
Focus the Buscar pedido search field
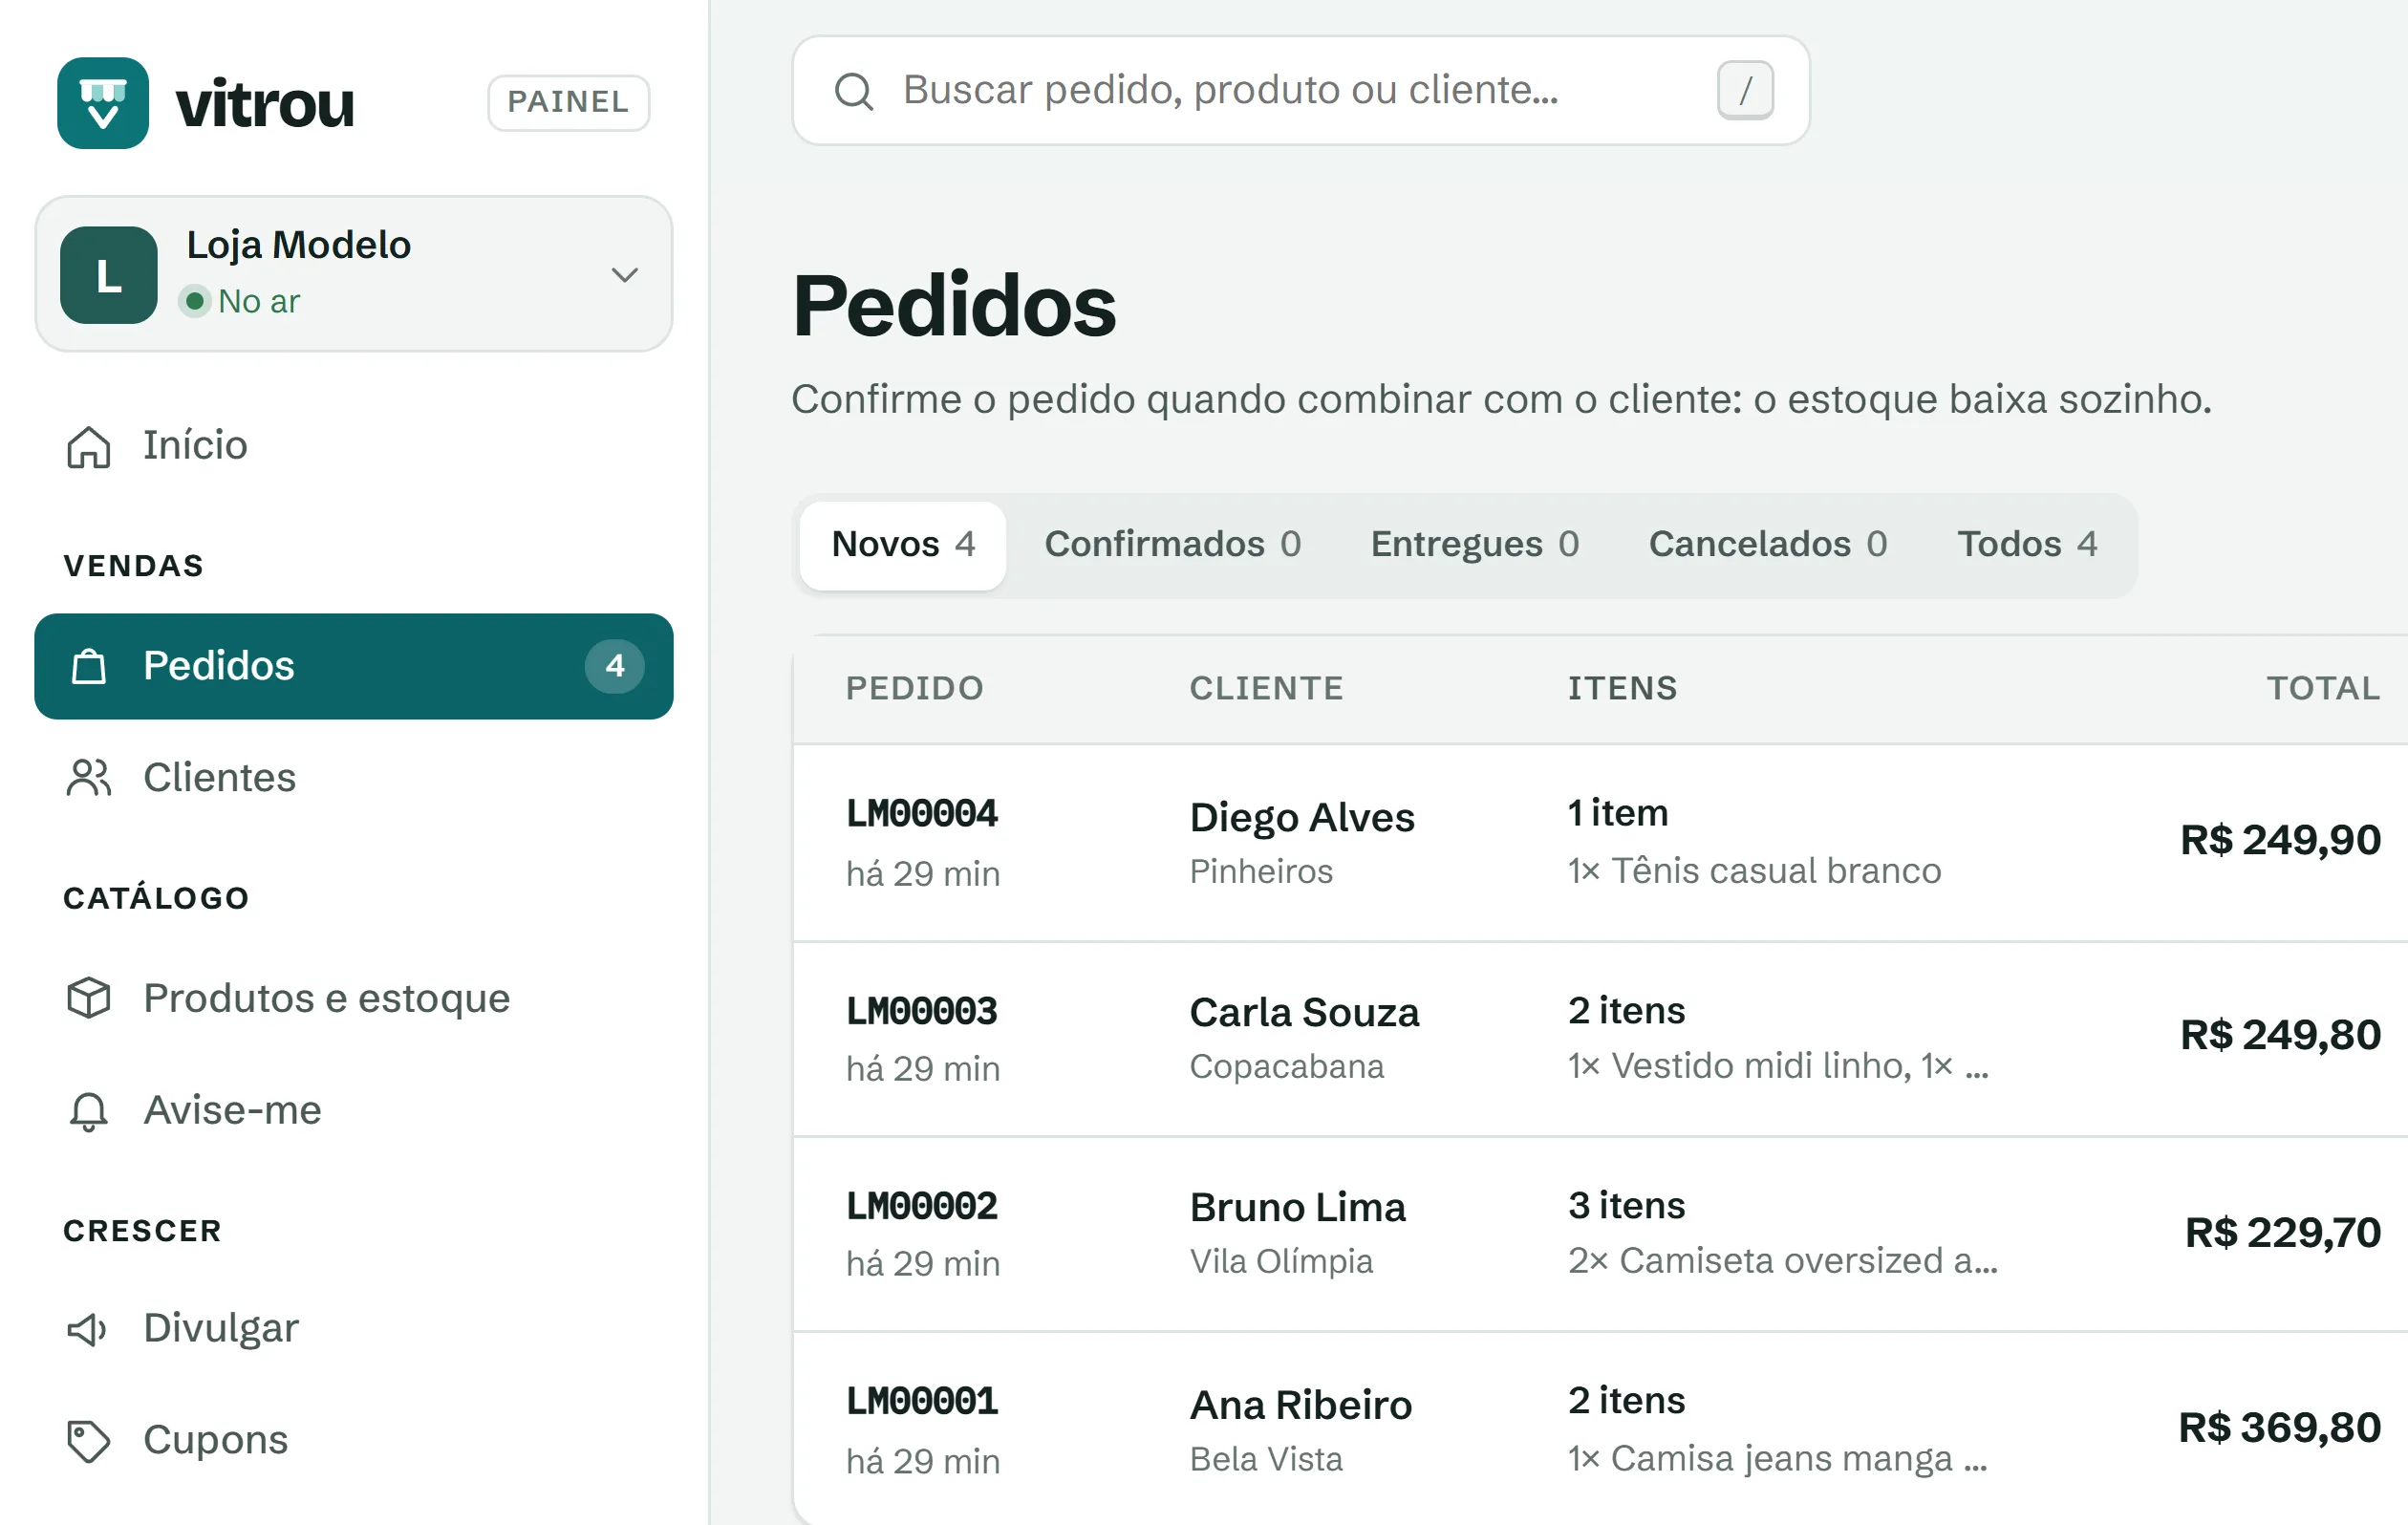[1300, 91]
